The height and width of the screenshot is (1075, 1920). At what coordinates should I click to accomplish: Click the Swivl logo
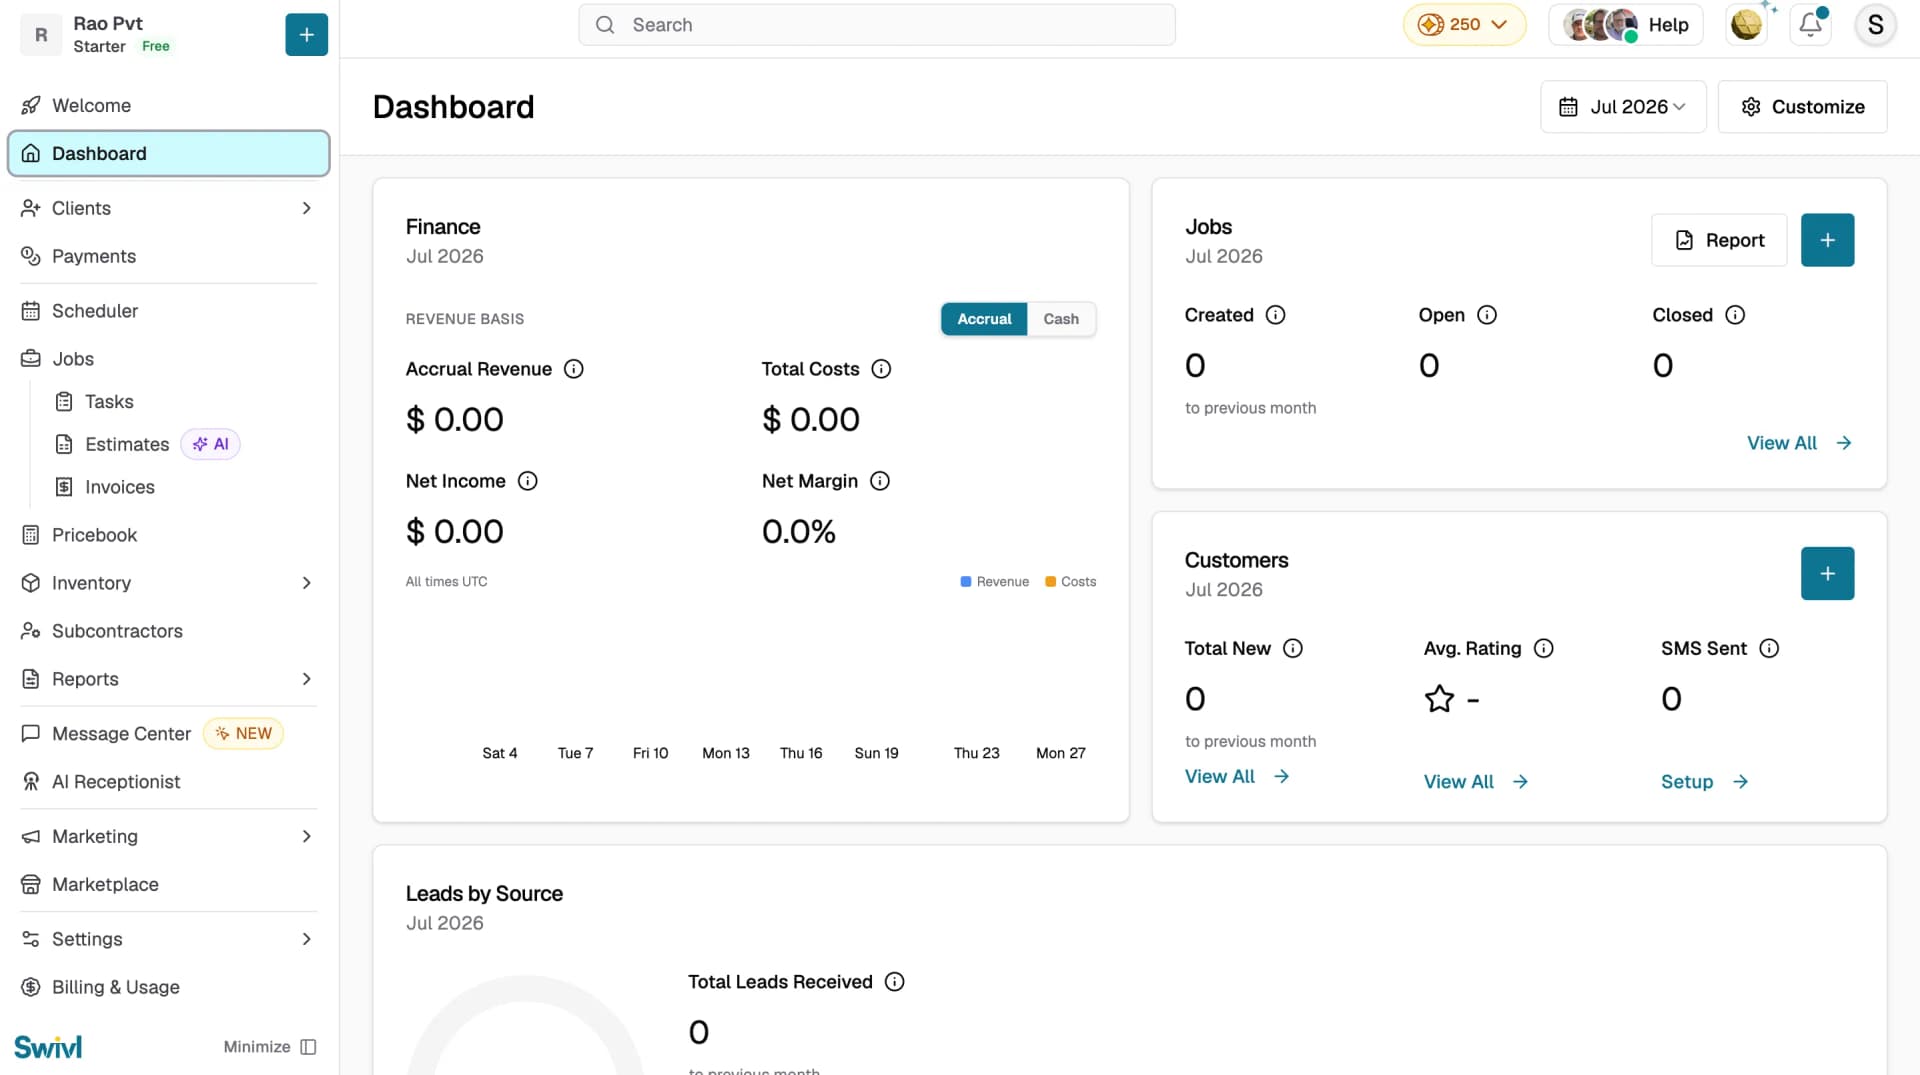48,1047
